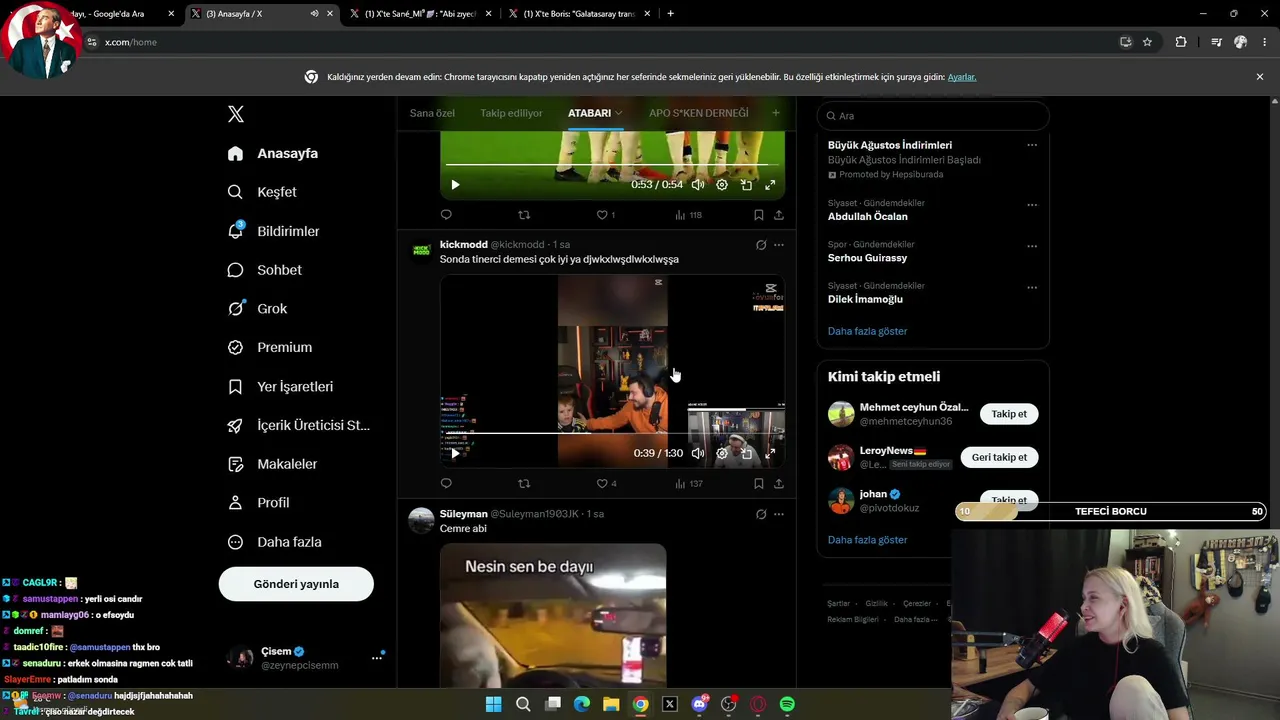The width and height of the screenshot is (1280, 720).
Task: Switch to the Takip ediyor tab
Action: point(511,113)
